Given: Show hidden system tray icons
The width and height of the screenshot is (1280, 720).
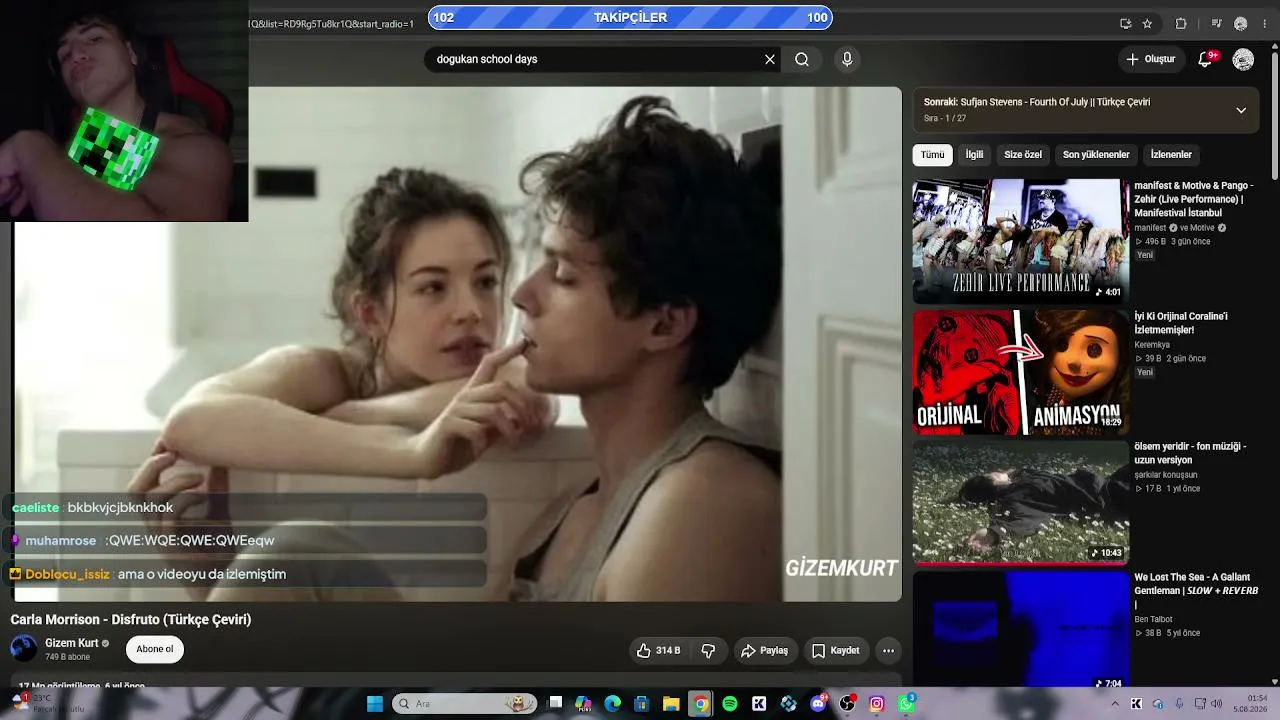Looking at the screenshot, I should (x=1115, y=704).
